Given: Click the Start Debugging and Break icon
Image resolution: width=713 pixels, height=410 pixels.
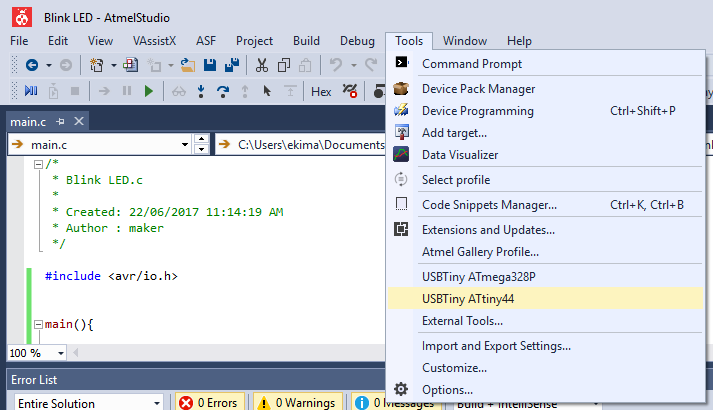Looking at the screenshot, I should tap(31, 91).
